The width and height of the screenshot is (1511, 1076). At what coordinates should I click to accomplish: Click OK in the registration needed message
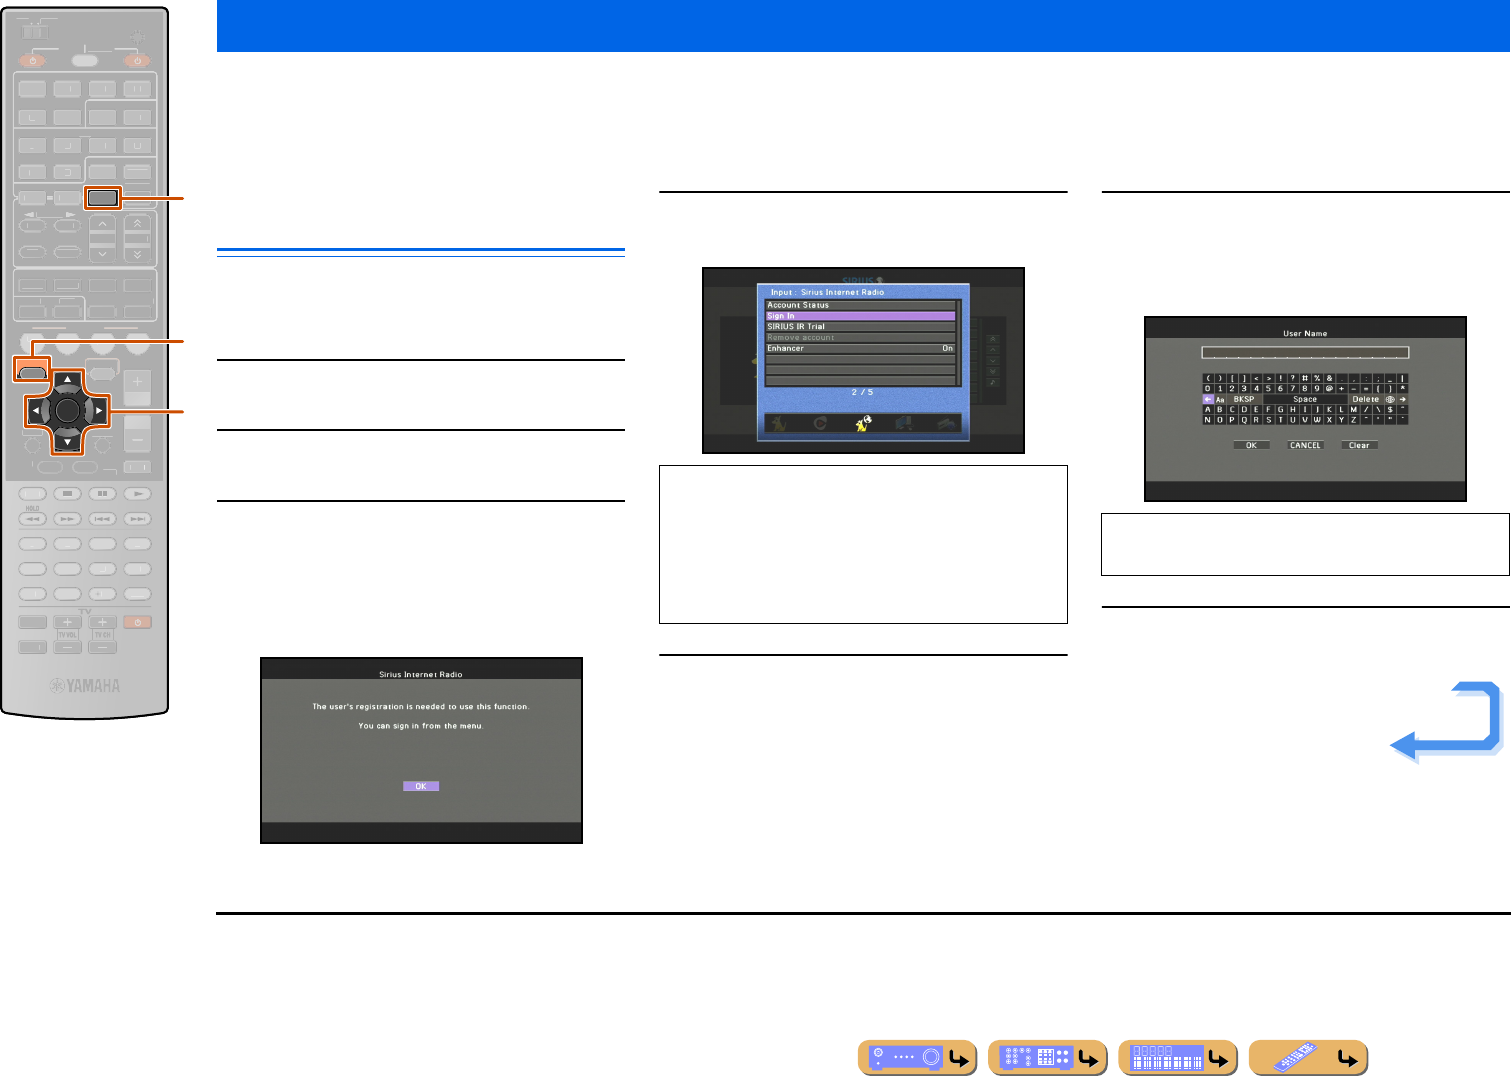[x=421, y=786]
